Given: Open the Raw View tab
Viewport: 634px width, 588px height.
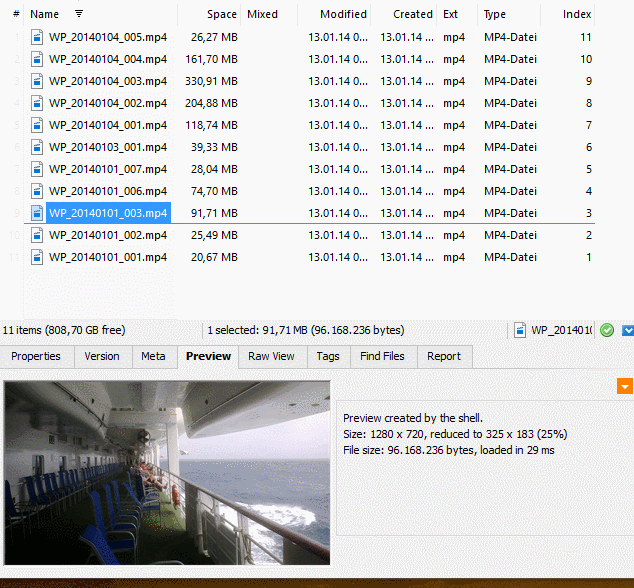Looking at the screenshot, I should [x=271, y=356].
